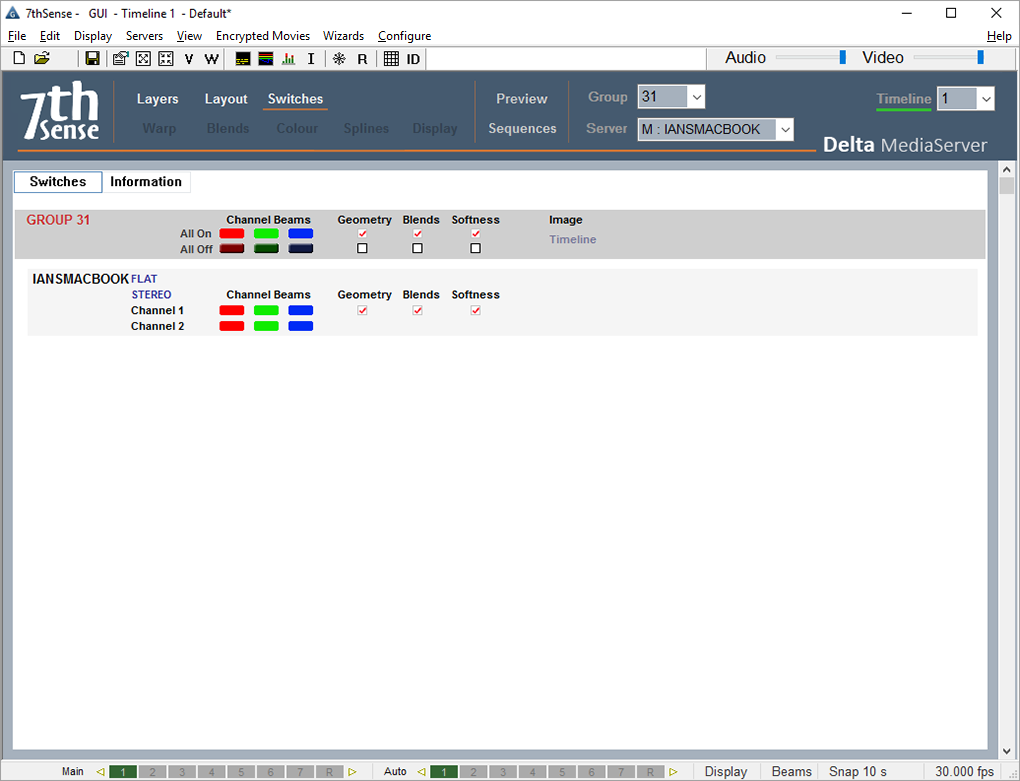
Task: Click the yellow-lines black panel icon
Action: pos(243,59)
